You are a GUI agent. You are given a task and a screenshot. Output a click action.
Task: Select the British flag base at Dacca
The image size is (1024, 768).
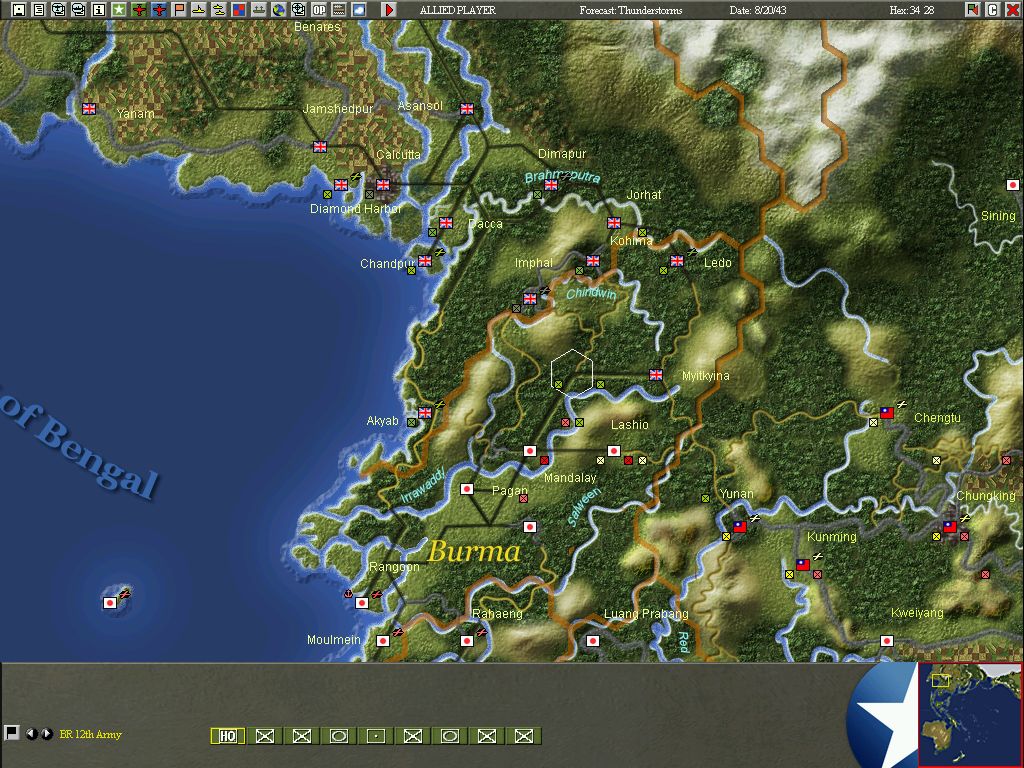(x=446, y=223)
